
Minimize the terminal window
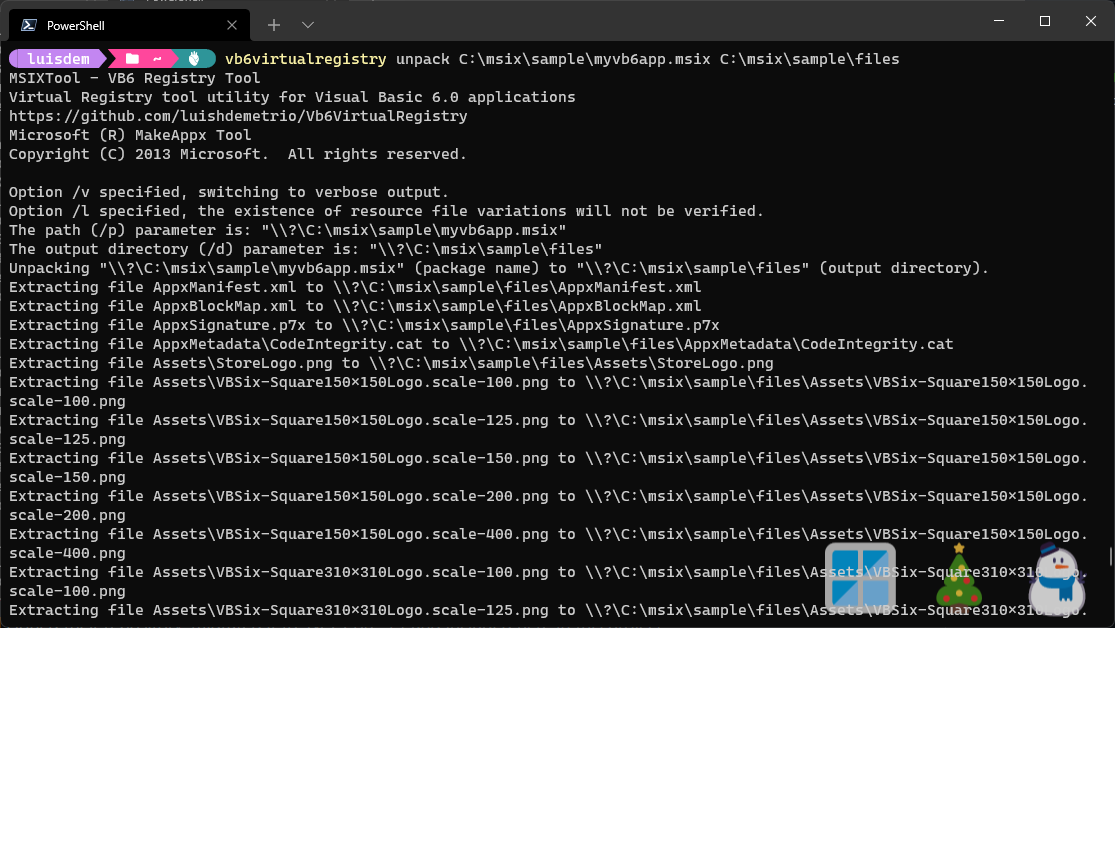pos(999,21)
